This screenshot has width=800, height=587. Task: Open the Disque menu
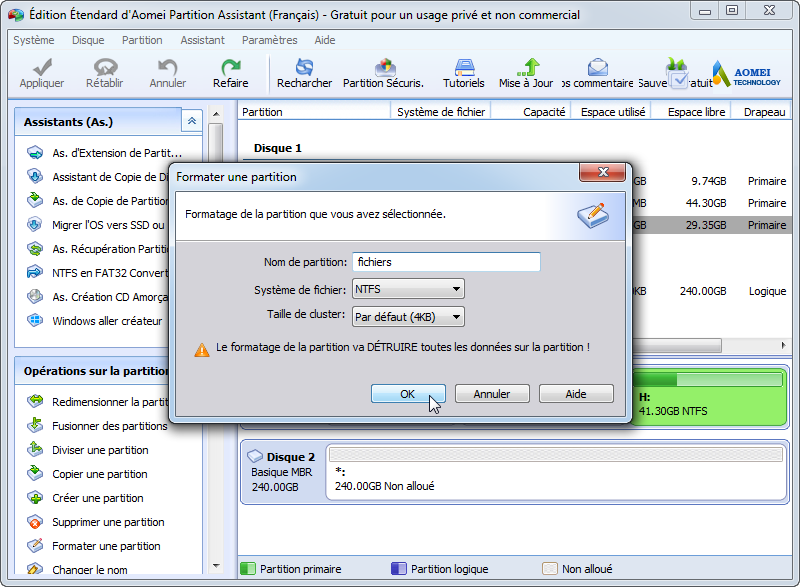point(88,40)
